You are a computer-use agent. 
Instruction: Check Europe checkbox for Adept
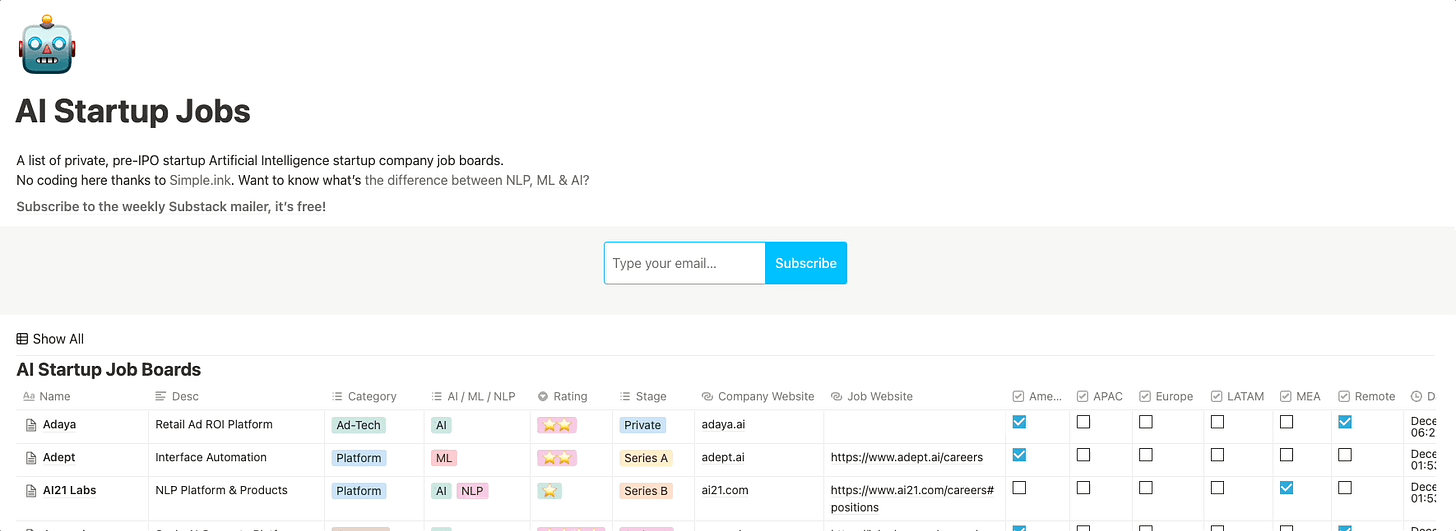click(1146, 455)
